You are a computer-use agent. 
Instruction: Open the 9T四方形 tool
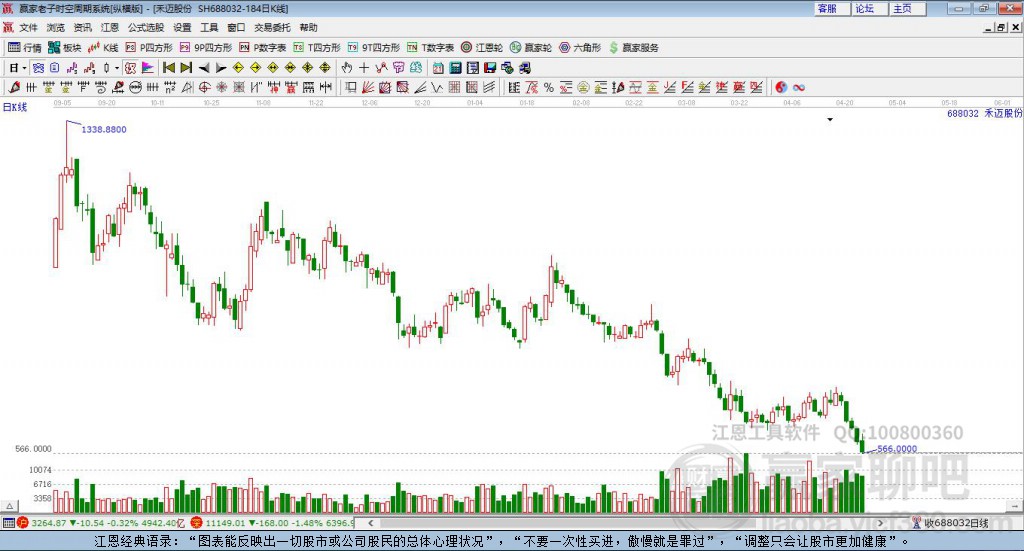point(374,48)
